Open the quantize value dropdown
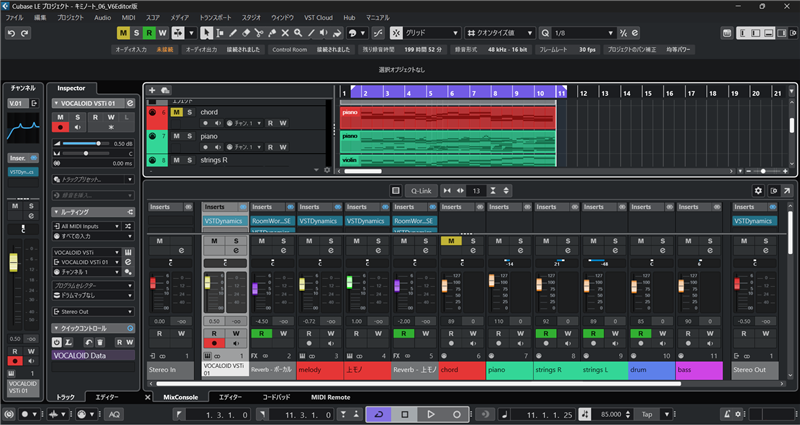Viewport: 800px width, 425px height. coord(501,33)
